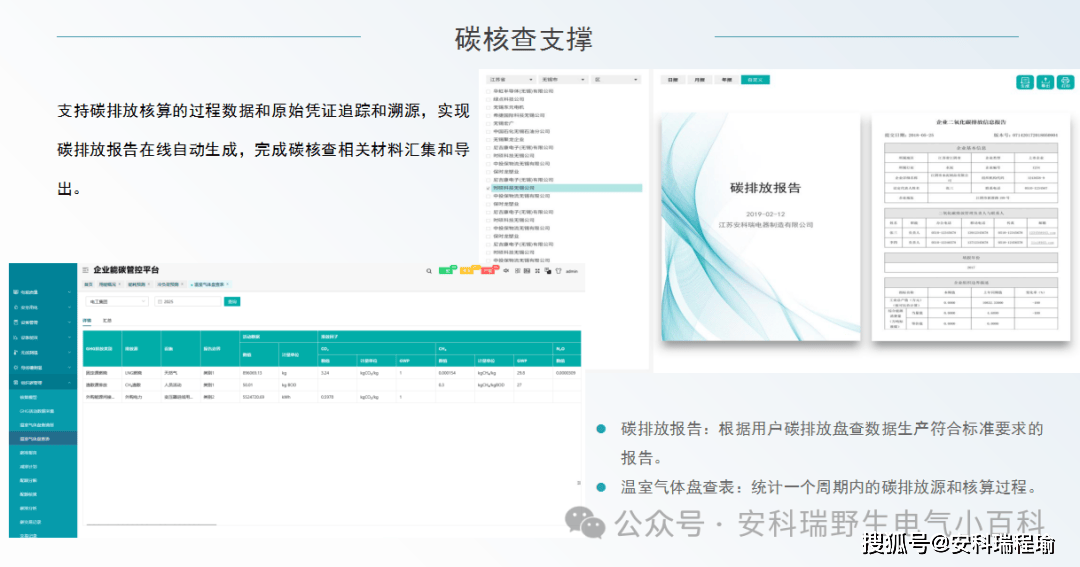Check the 无锡聚龙企业 checkbox

point(488,139)
